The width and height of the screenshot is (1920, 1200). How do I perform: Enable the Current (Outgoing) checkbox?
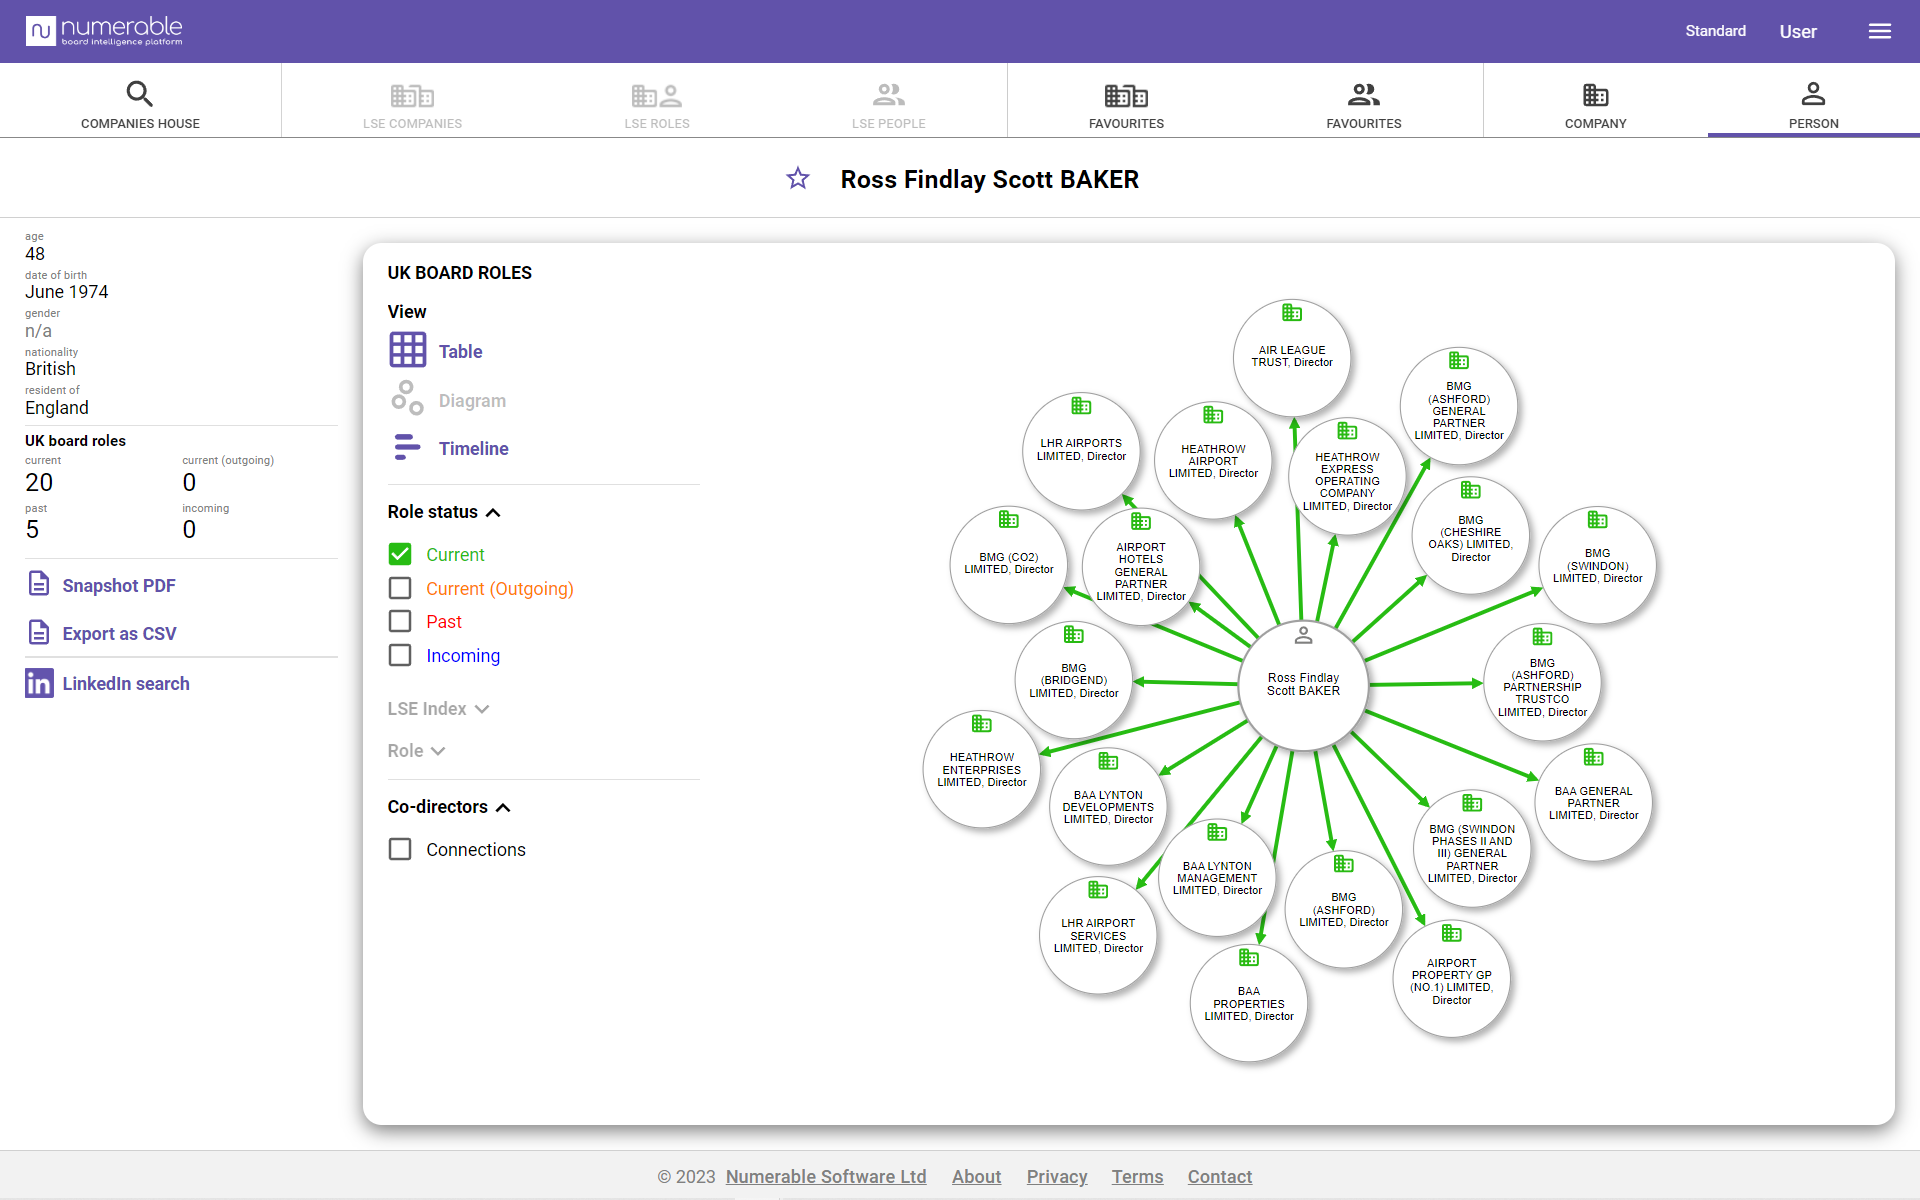click(400, 588)
